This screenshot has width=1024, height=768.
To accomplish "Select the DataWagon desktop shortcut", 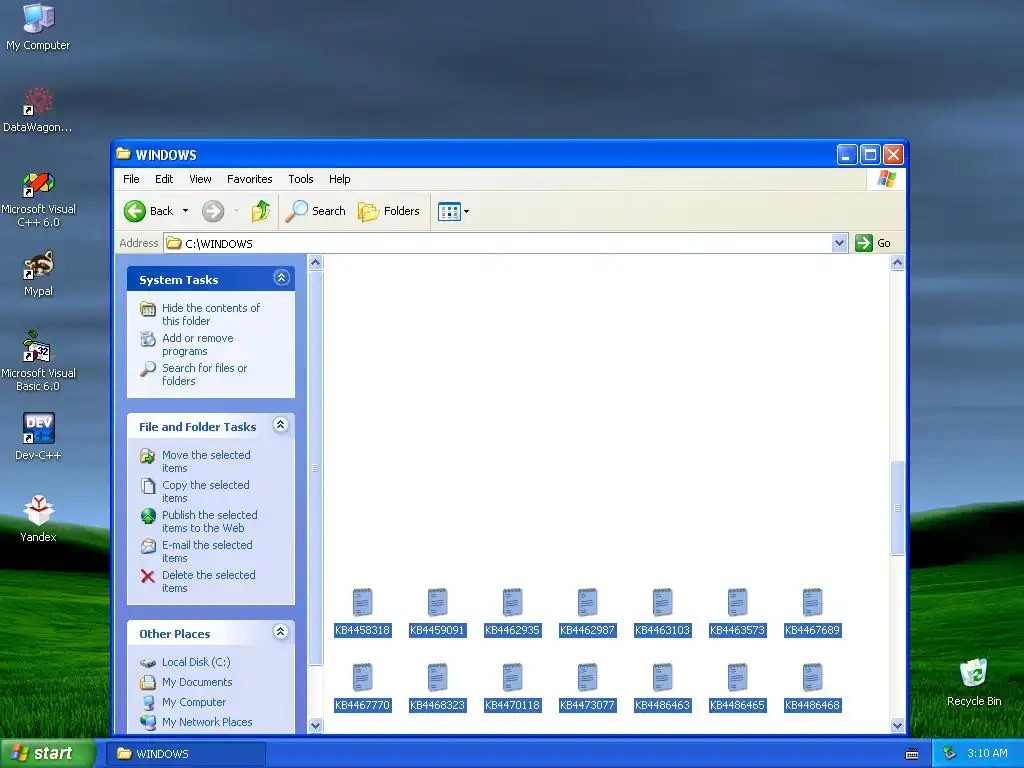I will 38,109.
